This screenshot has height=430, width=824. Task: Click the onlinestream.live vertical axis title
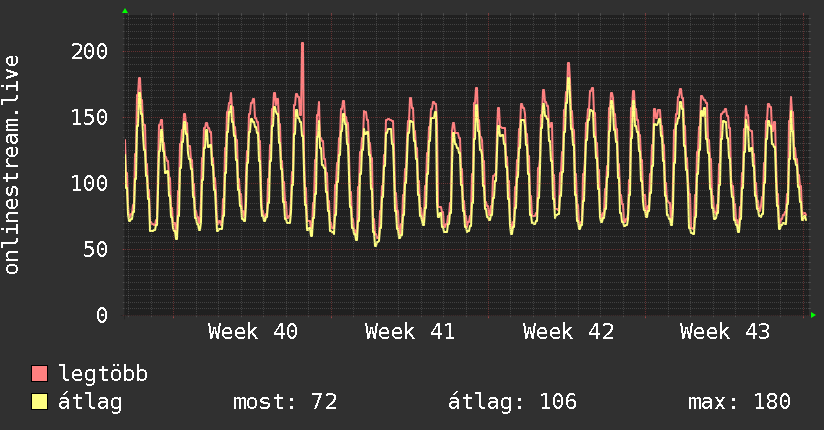[x=11, y=165]
